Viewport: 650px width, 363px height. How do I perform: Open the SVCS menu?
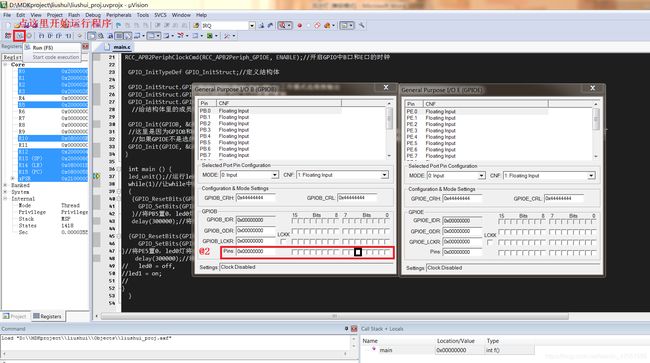pyautogui.click(x=160, y=15)
